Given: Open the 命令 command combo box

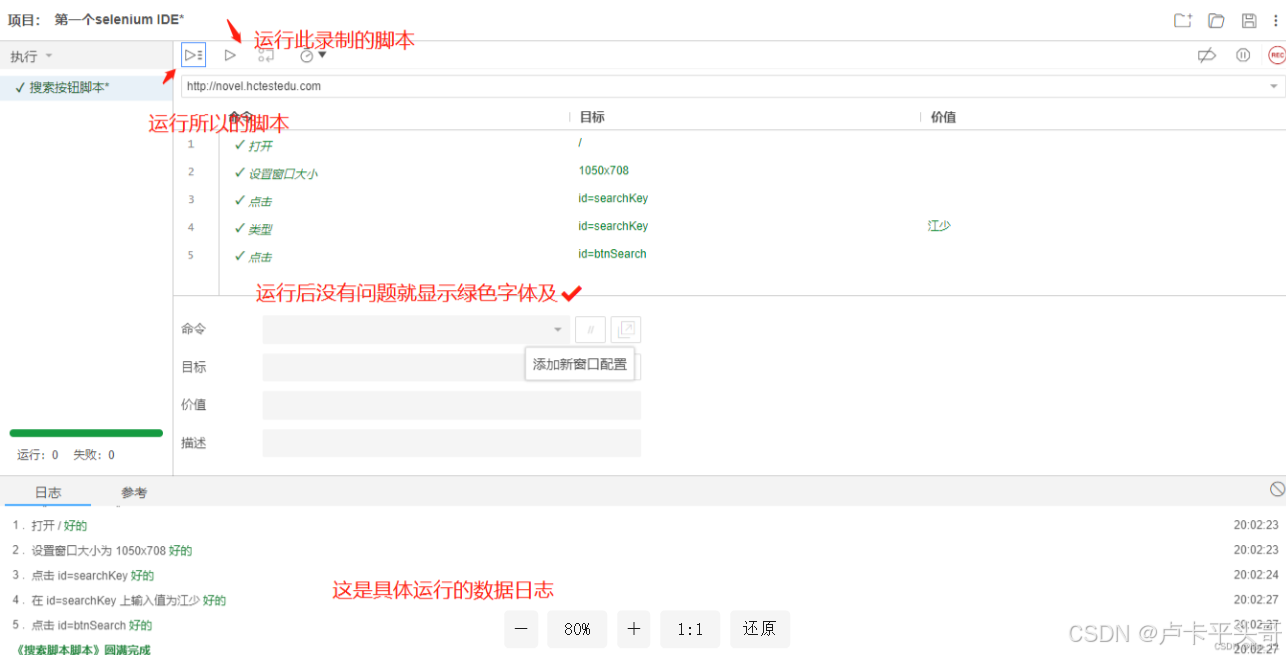Looking at the screenshot, I should (416, 329).
